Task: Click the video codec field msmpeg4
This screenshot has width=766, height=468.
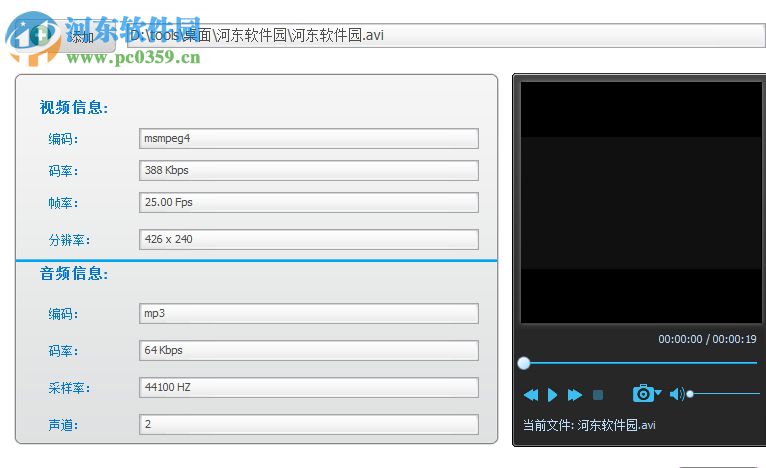Action: (309, 138)
